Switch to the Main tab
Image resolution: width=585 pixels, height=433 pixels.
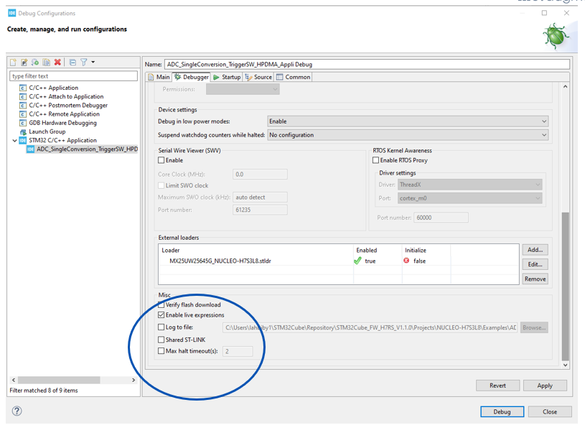[159, 77]
